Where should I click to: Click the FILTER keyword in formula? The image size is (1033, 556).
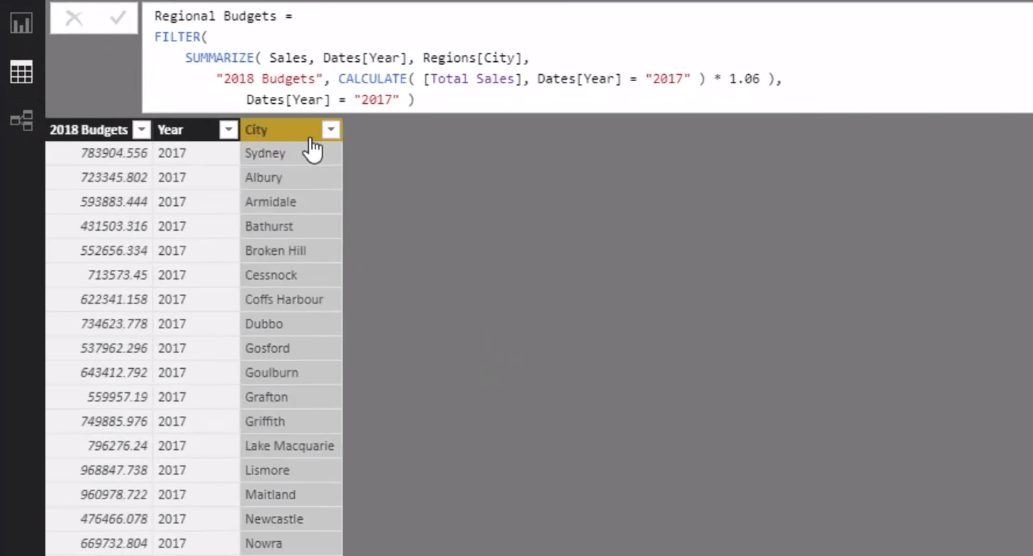(177, 37)
